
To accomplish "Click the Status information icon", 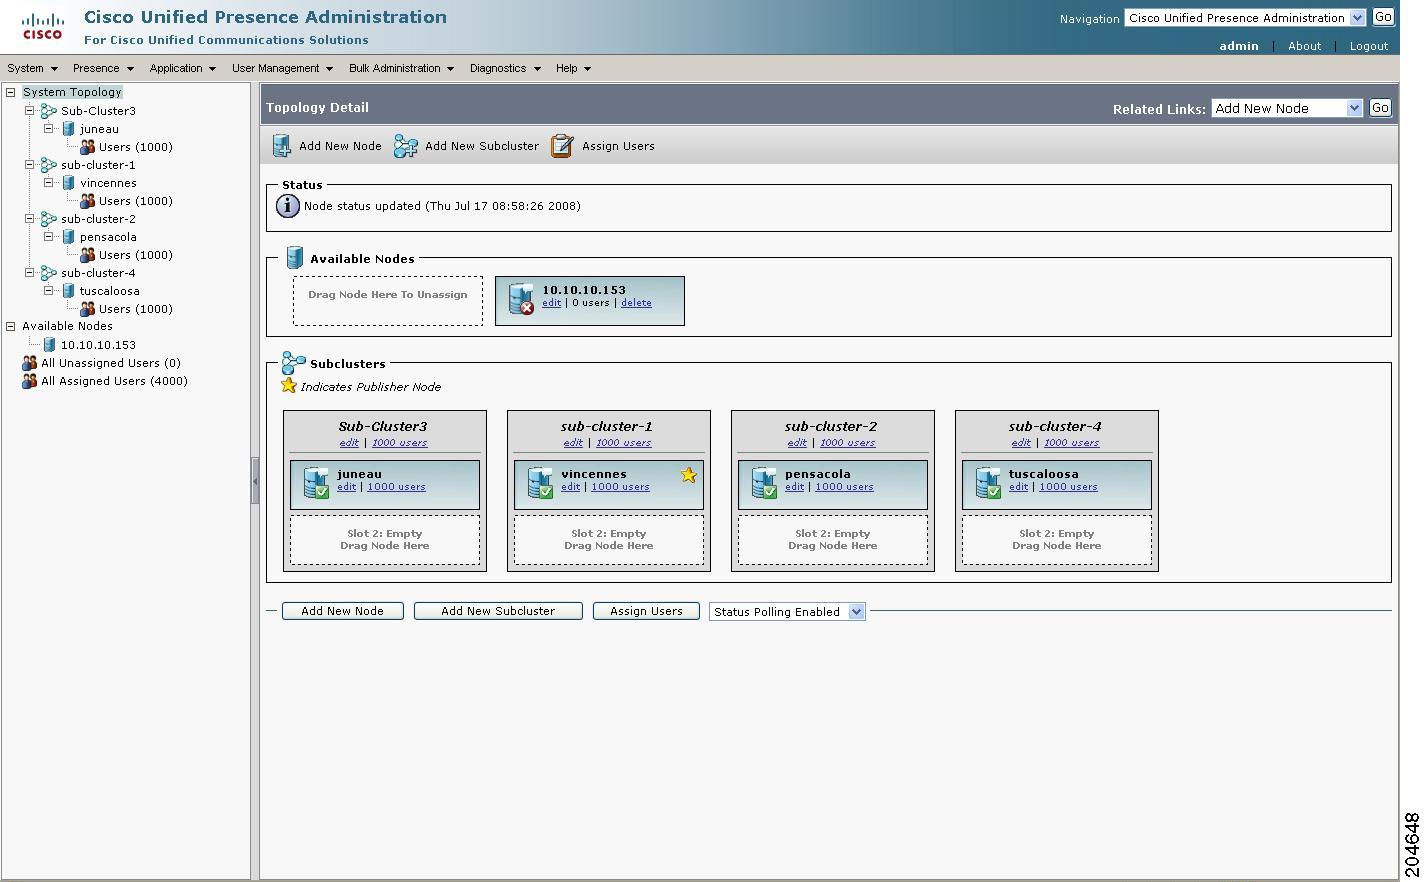I will pos(287,206).
